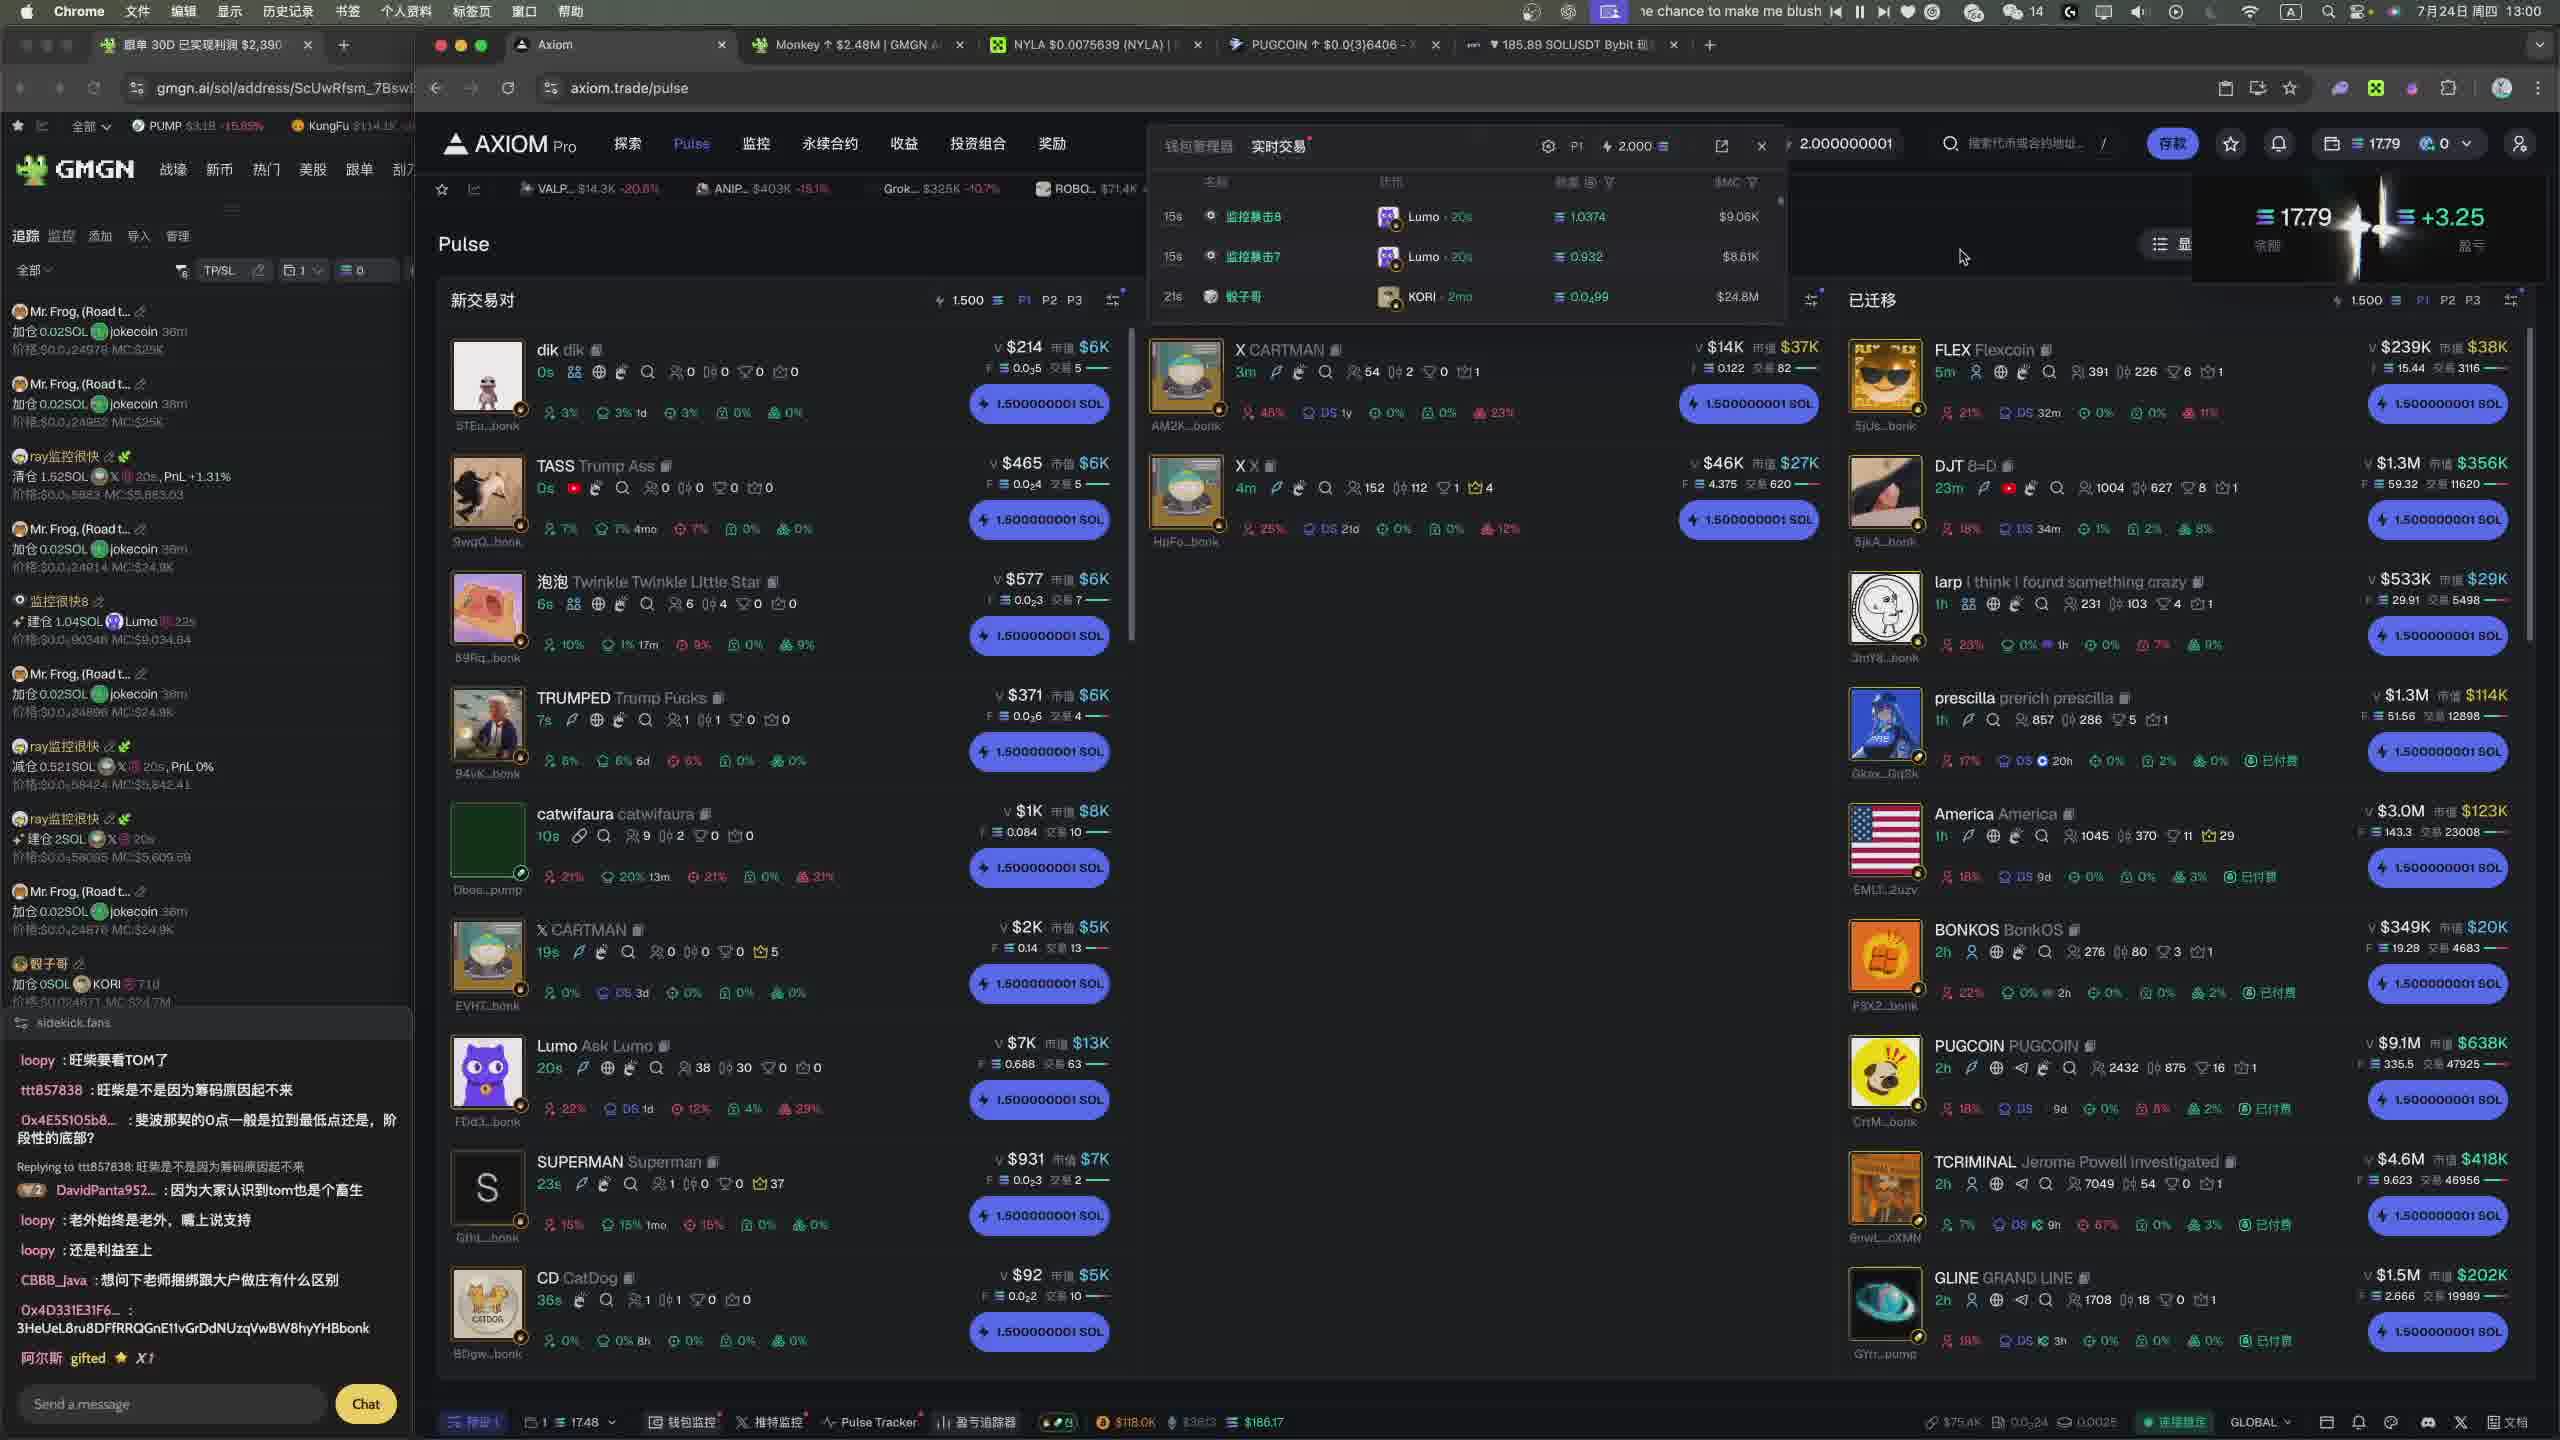2560x1440 pixels.
Task: Quick-buy PUGCOIN with 1.5 SOL button
Action: click(2438, 1100)
